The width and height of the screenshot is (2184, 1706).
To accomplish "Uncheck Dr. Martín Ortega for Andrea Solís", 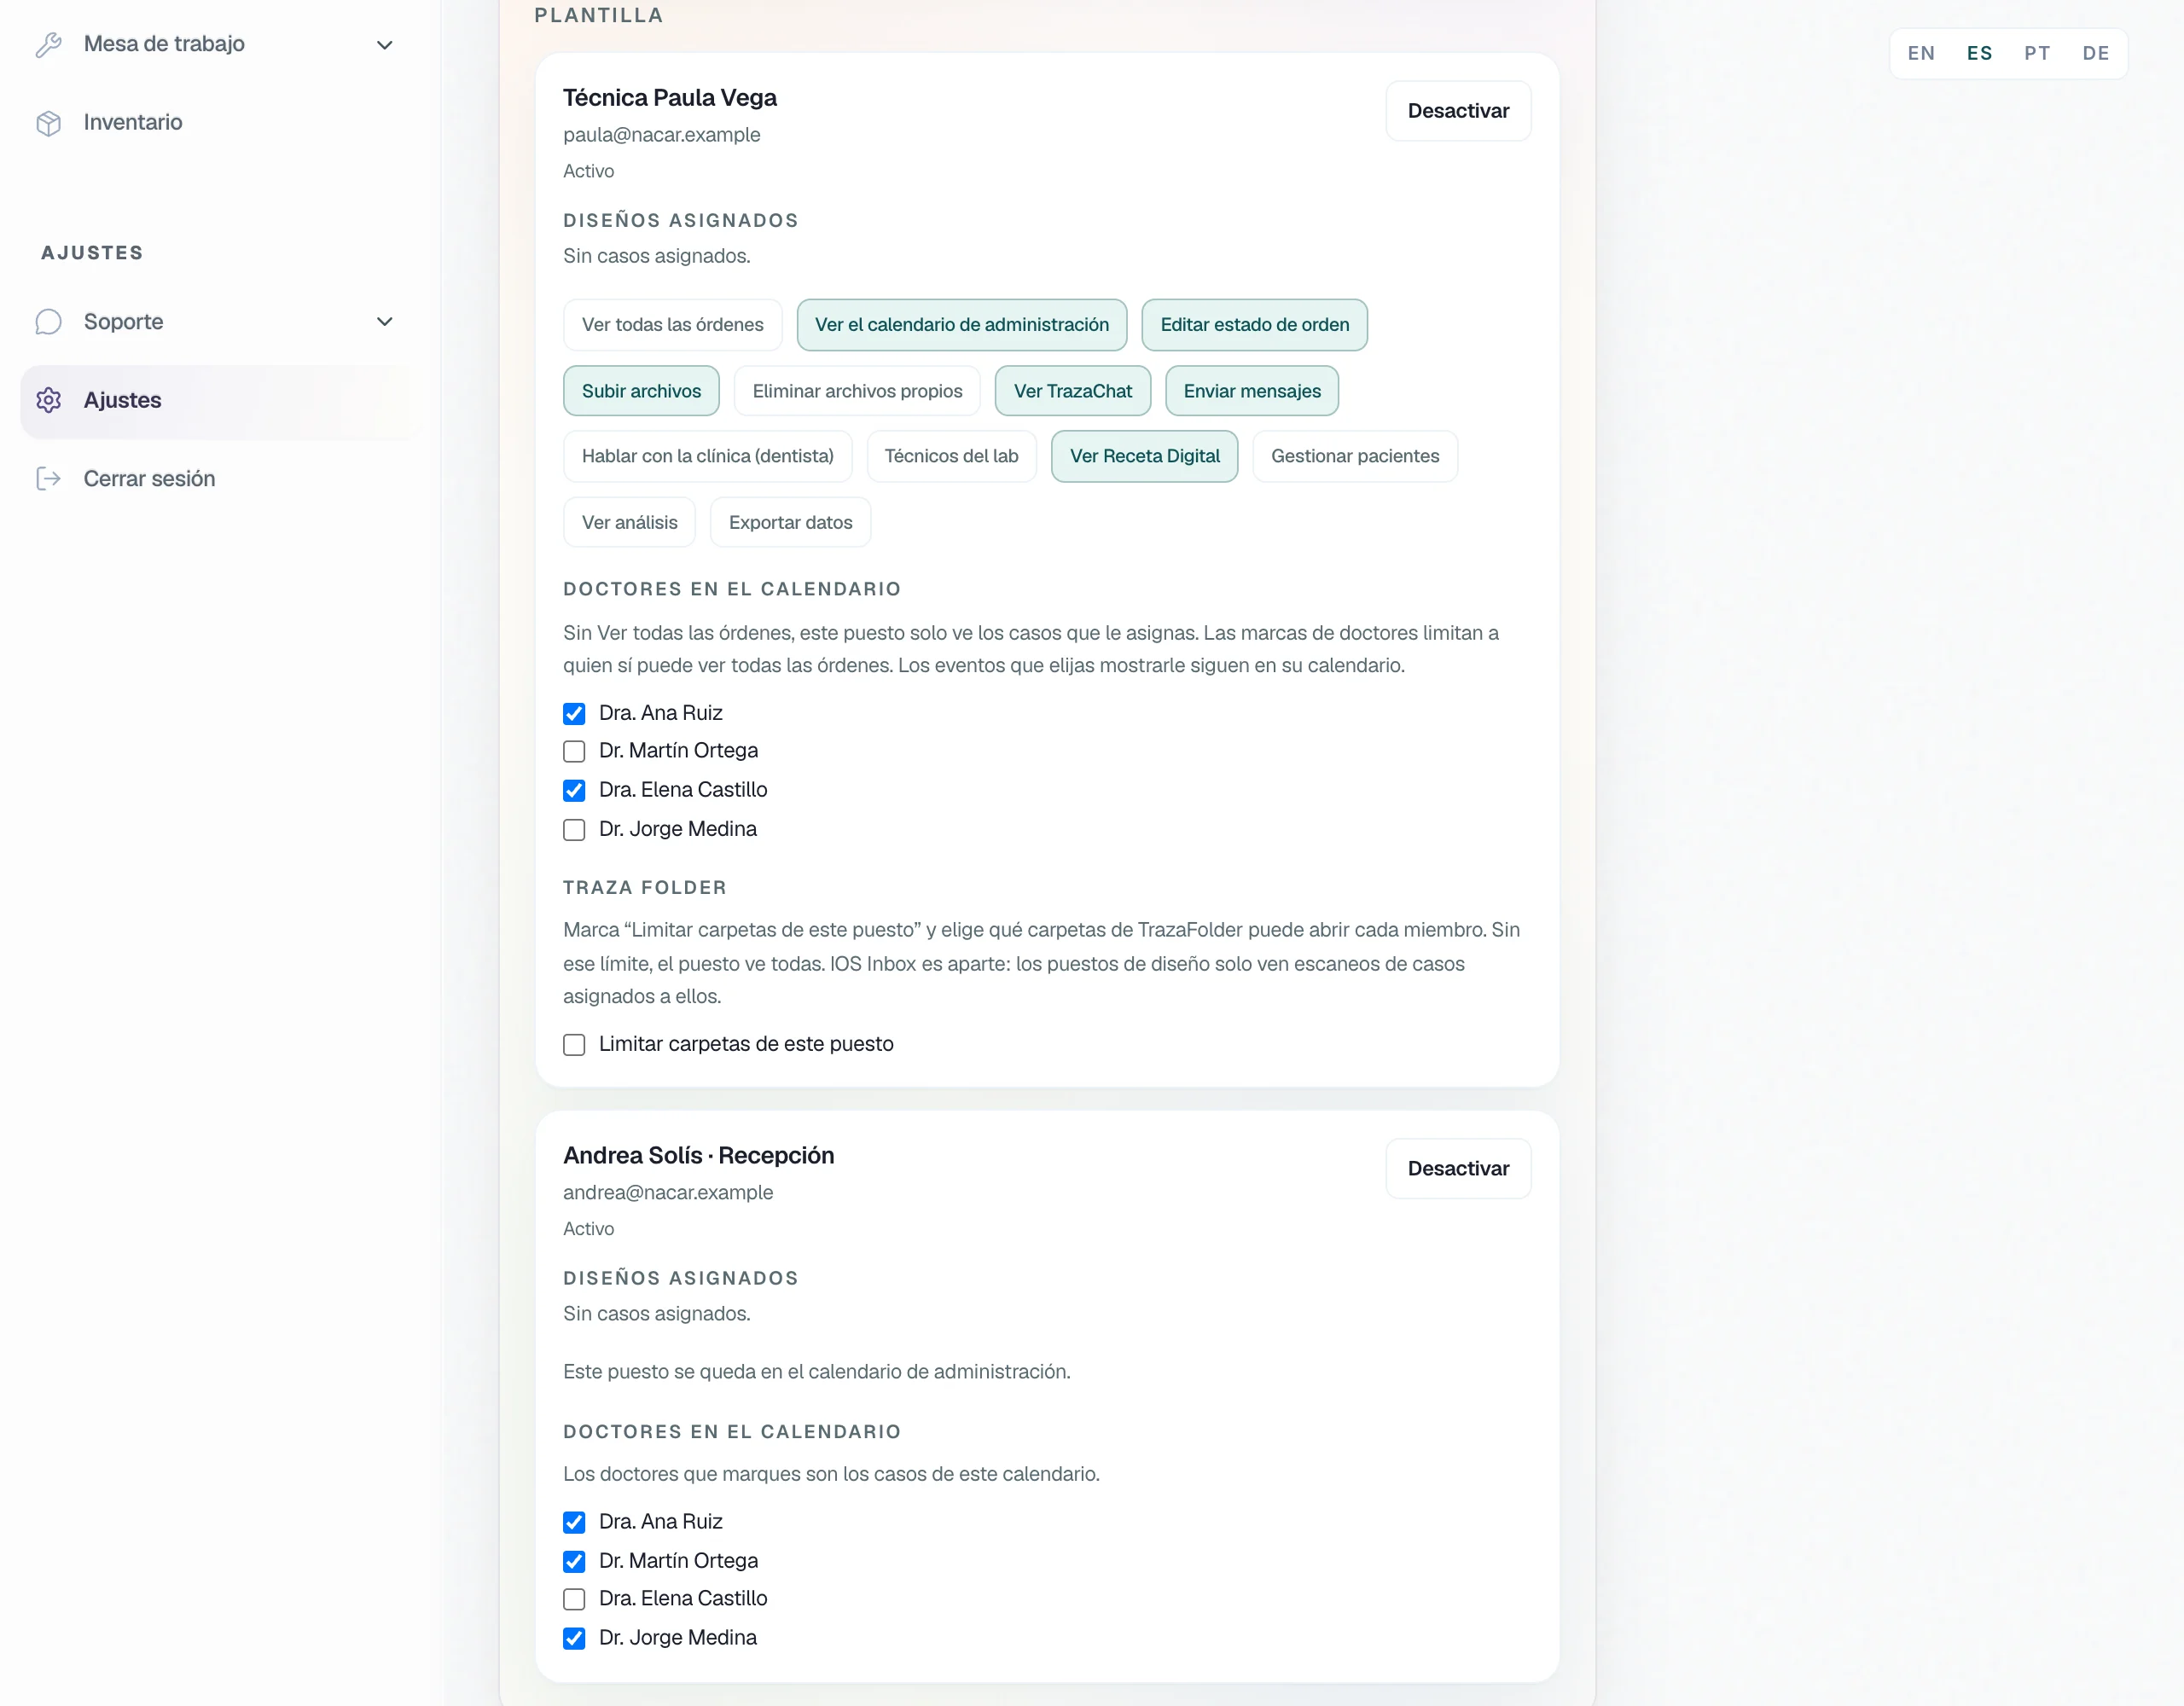I will pos(574,1562).
